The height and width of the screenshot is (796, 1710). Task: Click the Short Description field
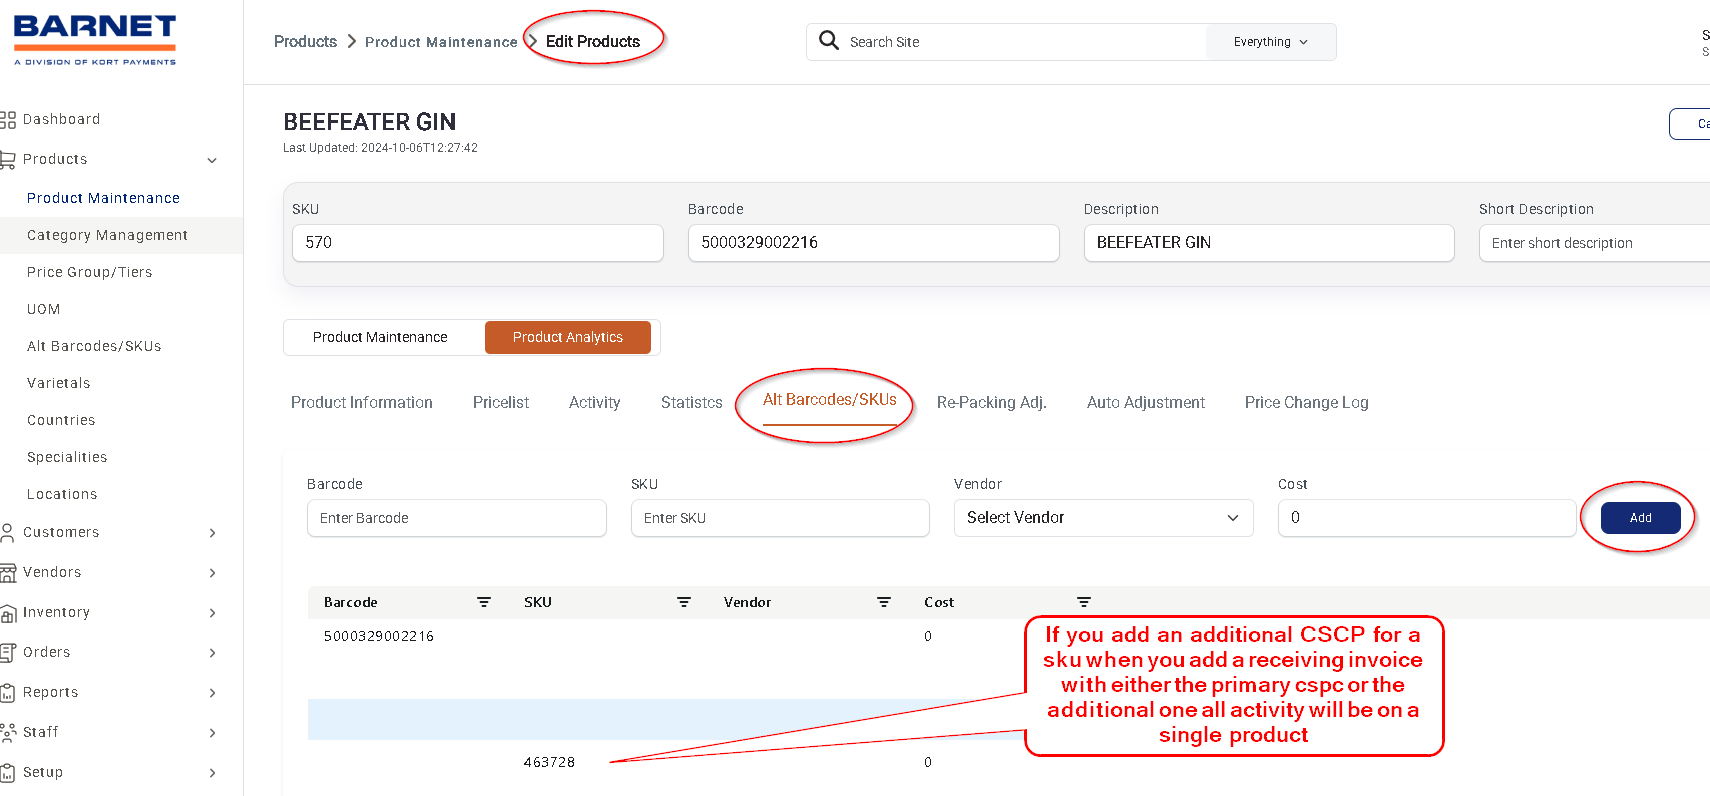click(1595, 243)
